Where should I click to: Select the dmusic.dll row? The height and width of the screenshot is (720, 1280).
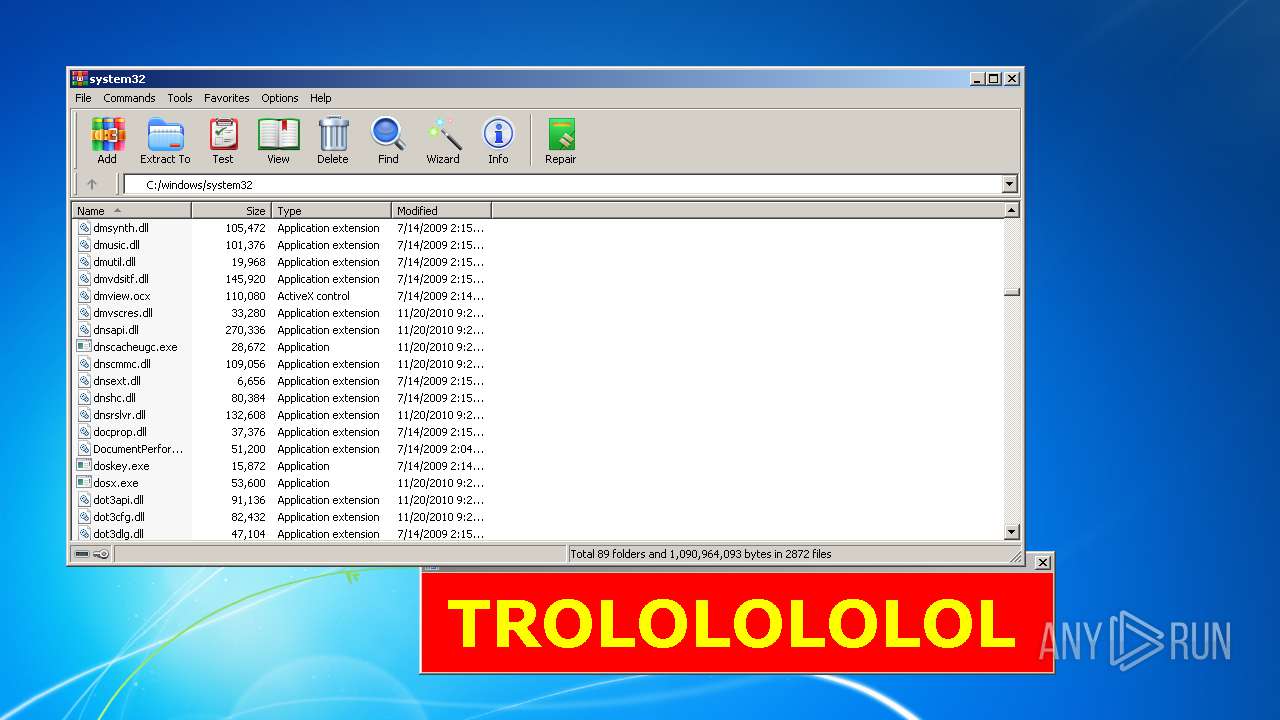[280, 245]
